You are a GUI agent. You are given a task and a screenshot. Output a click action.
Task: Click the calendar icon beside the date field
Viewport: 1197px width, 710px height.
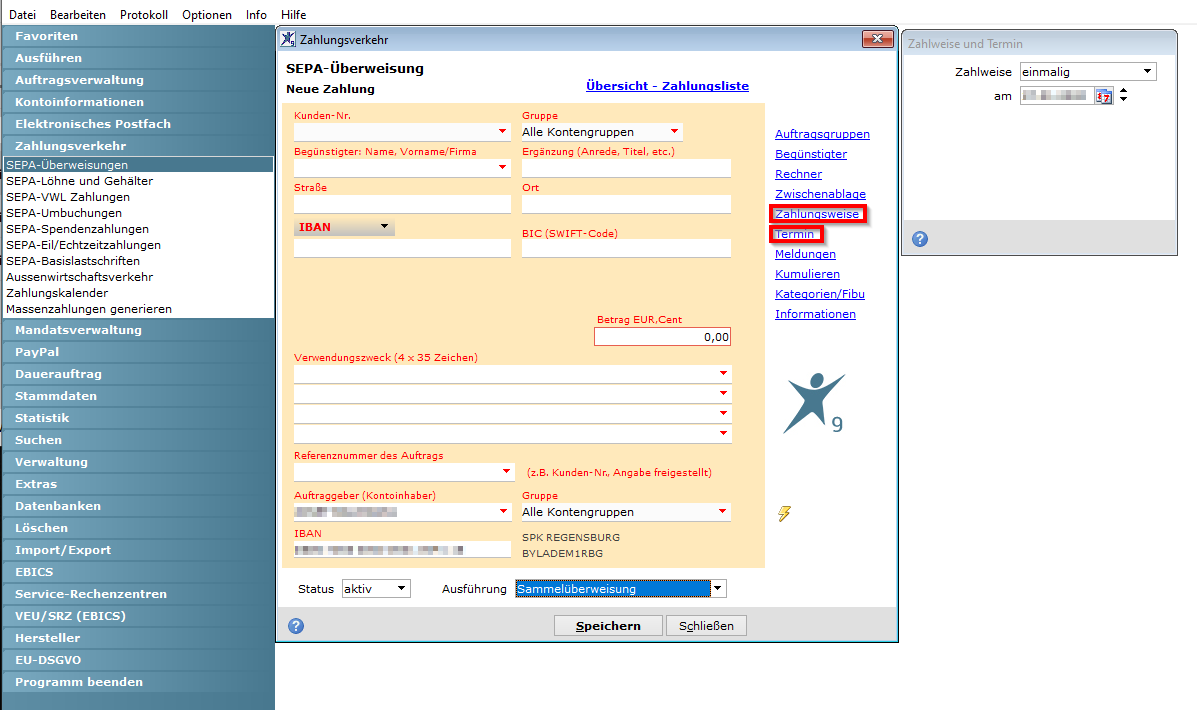click(1104, 96)
